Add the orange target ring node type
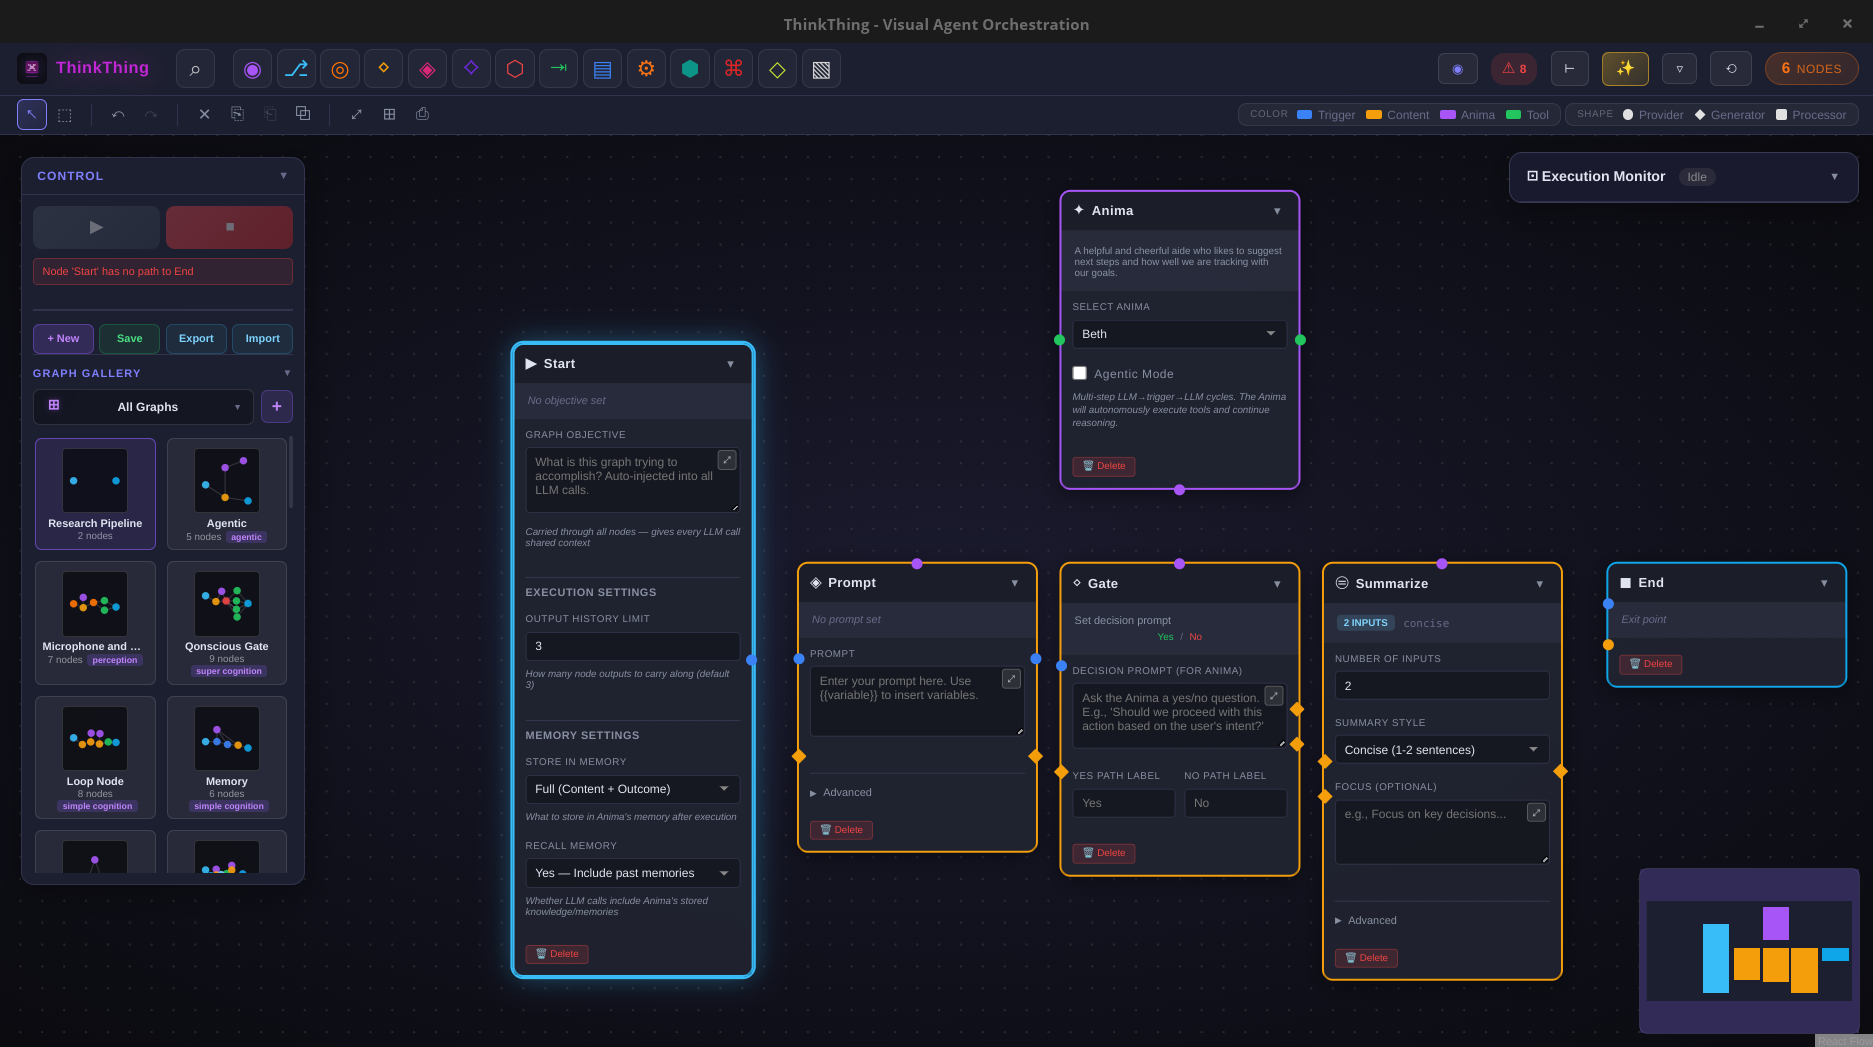This screenshot has height=1047, width=1873. (340, 69)
